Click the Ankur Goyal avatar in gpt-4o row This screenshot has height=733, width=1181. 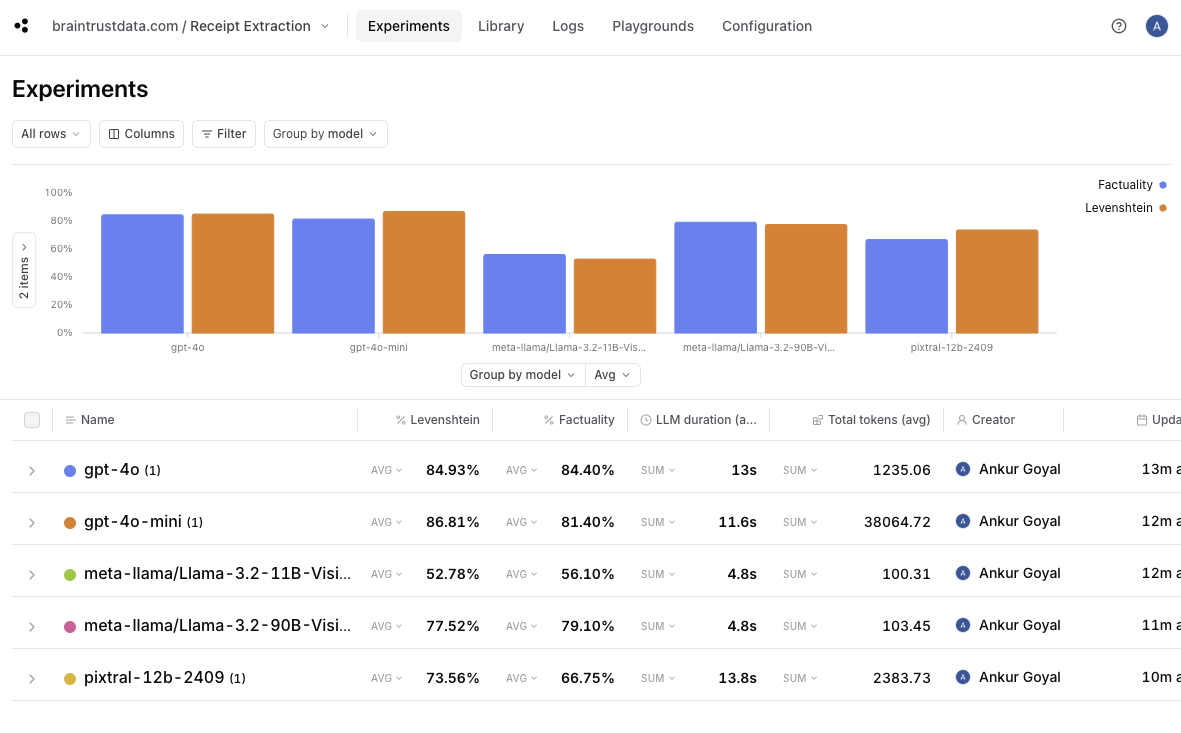(962, 469)
